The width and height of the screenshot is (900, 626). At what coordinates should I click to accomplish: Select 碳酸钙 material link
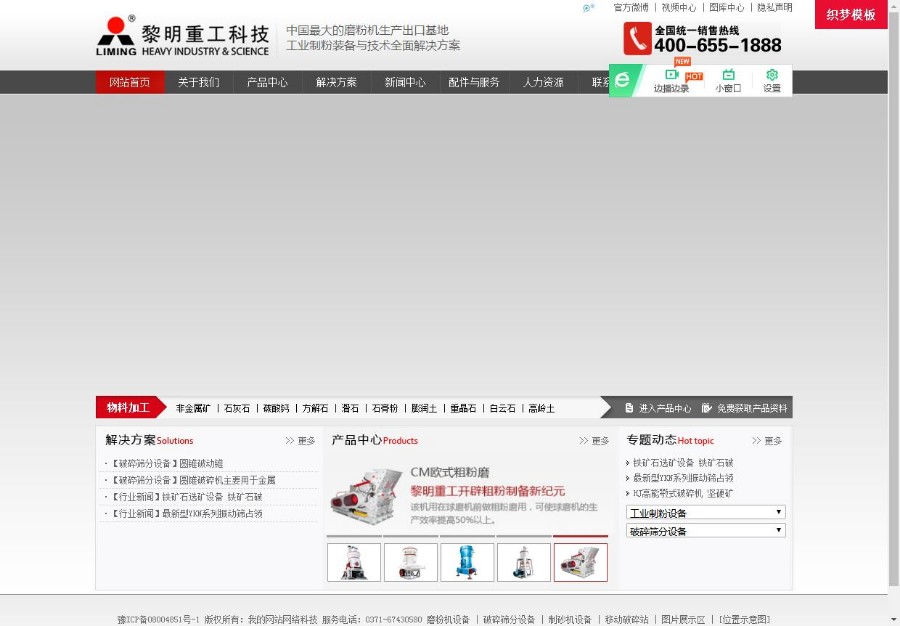coord(276,409)
